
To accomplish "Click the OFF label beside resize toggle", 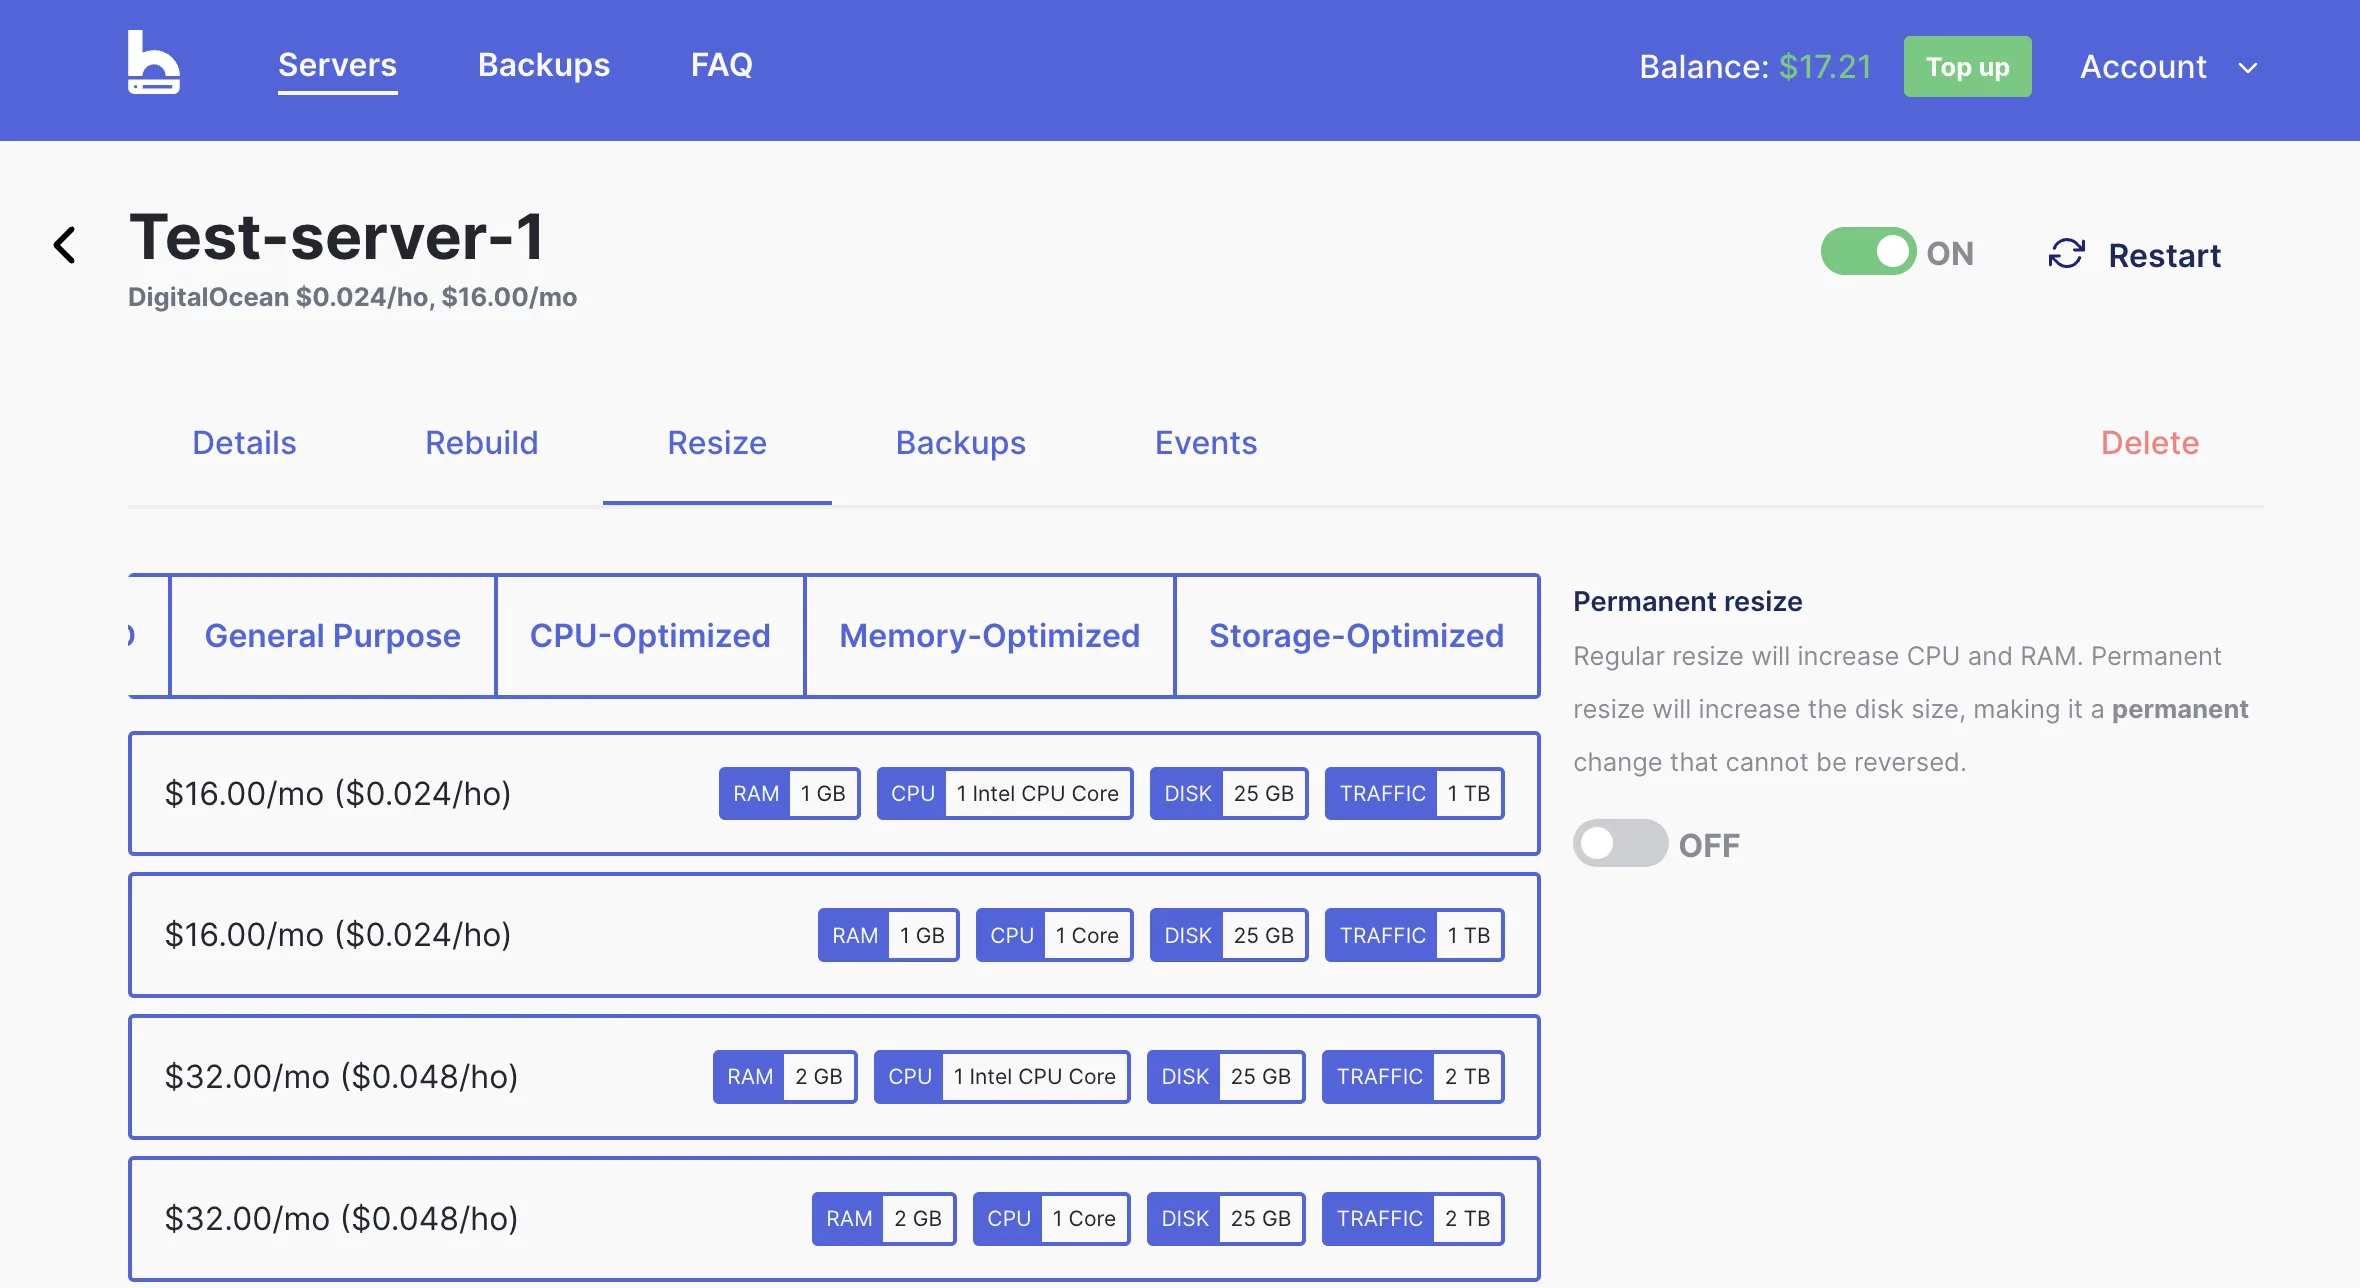I will click(x=1709, y=845).
